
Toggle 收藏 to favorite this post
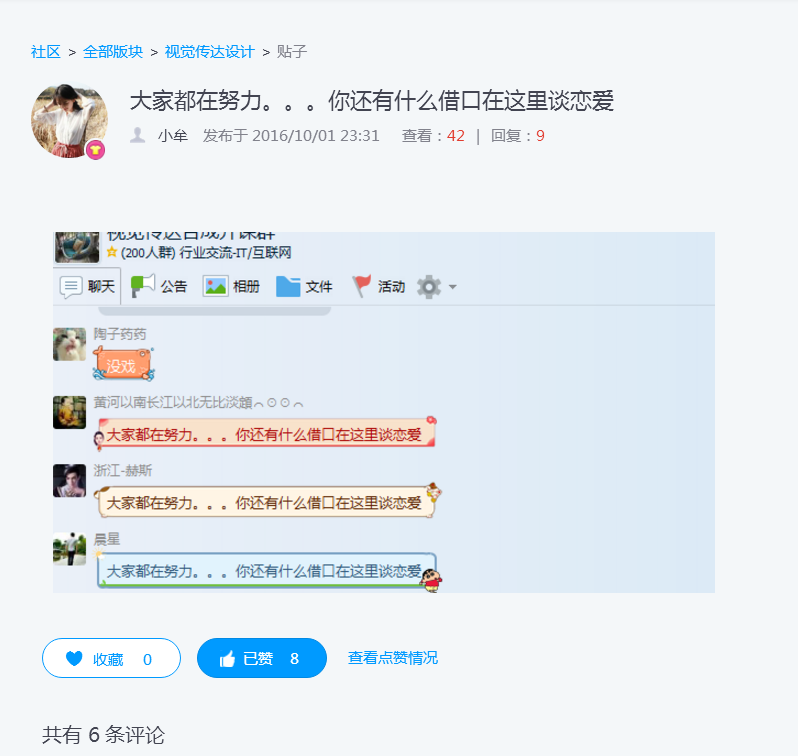(111, 658)
